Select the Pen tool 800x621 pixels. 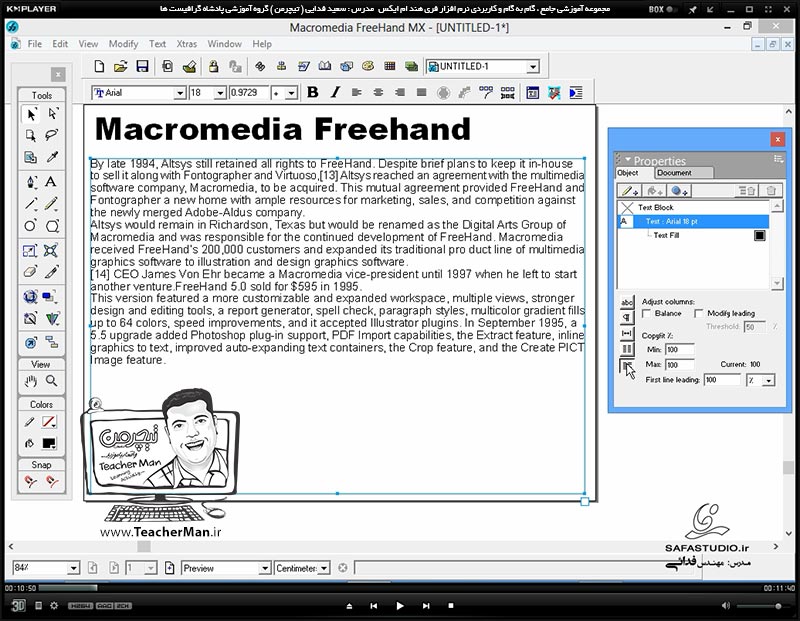point(31,182)
